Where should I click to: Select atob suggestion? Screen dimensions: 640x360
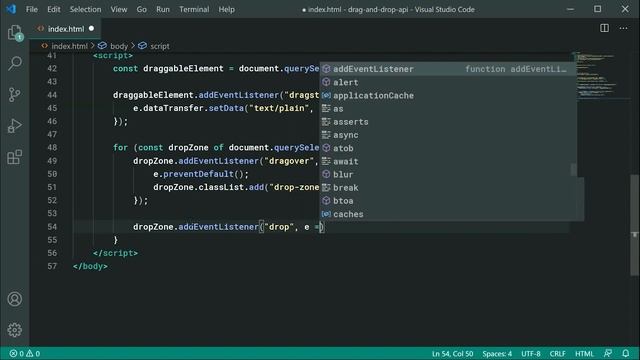tap(448, 148)
